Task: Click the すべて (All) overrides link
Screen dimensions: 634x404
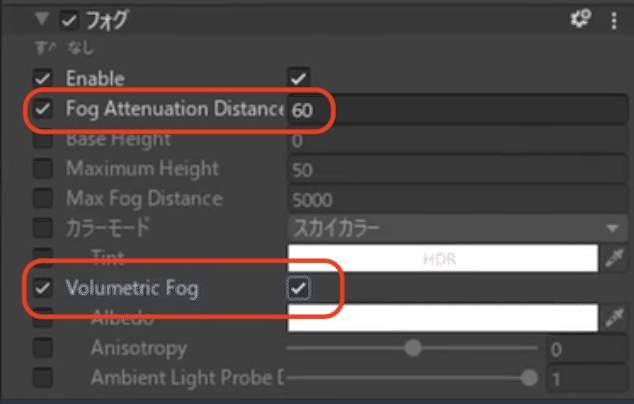Action: [46, 47]
